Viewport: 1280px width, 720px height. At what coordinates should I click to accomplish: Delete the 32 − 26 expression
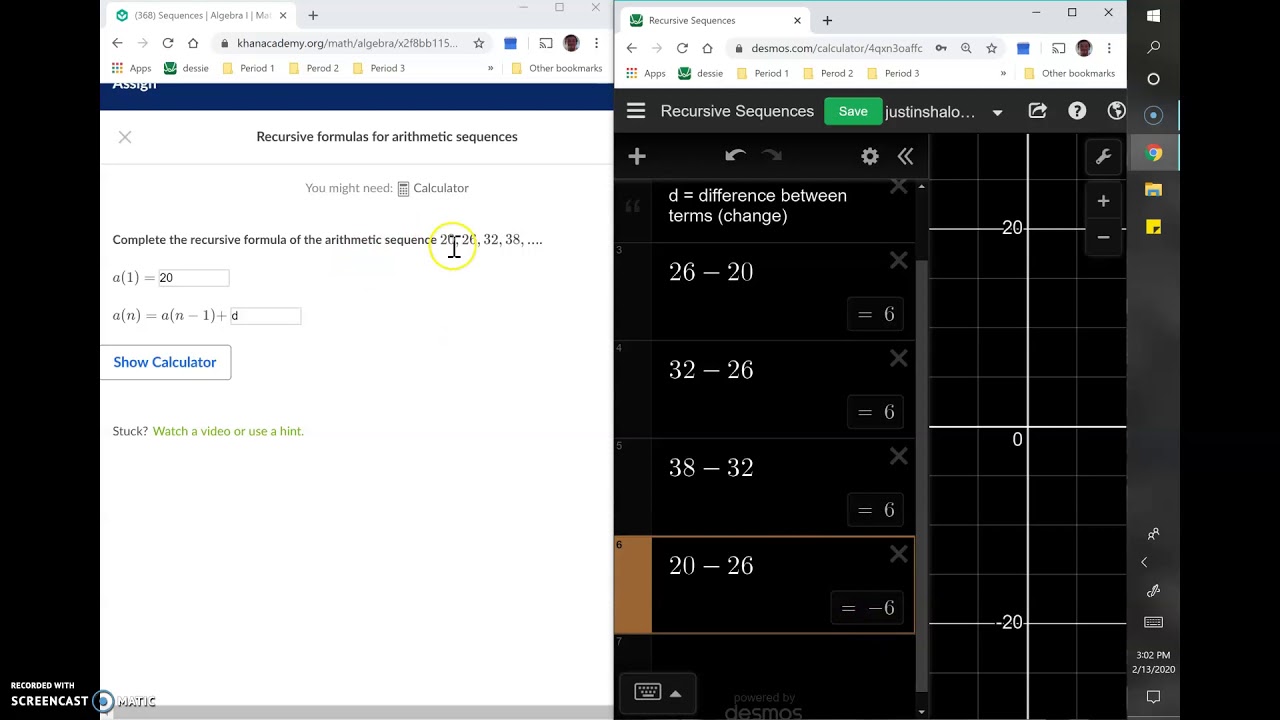point(898,358)
